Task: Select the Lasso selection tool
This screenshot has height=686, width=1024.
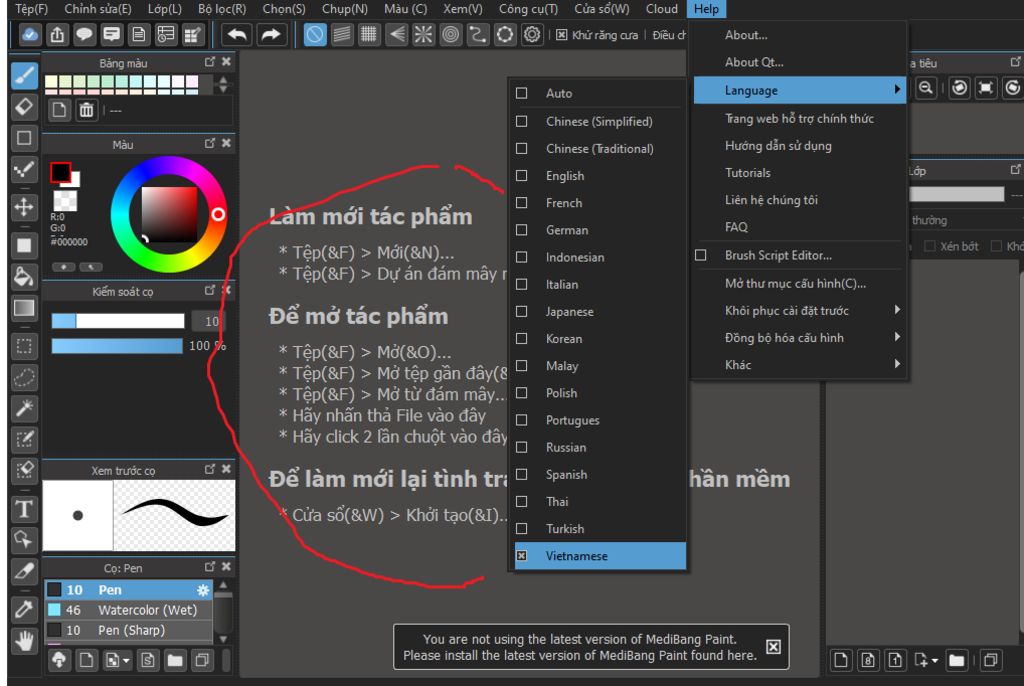Action: [x=24, y=377]
